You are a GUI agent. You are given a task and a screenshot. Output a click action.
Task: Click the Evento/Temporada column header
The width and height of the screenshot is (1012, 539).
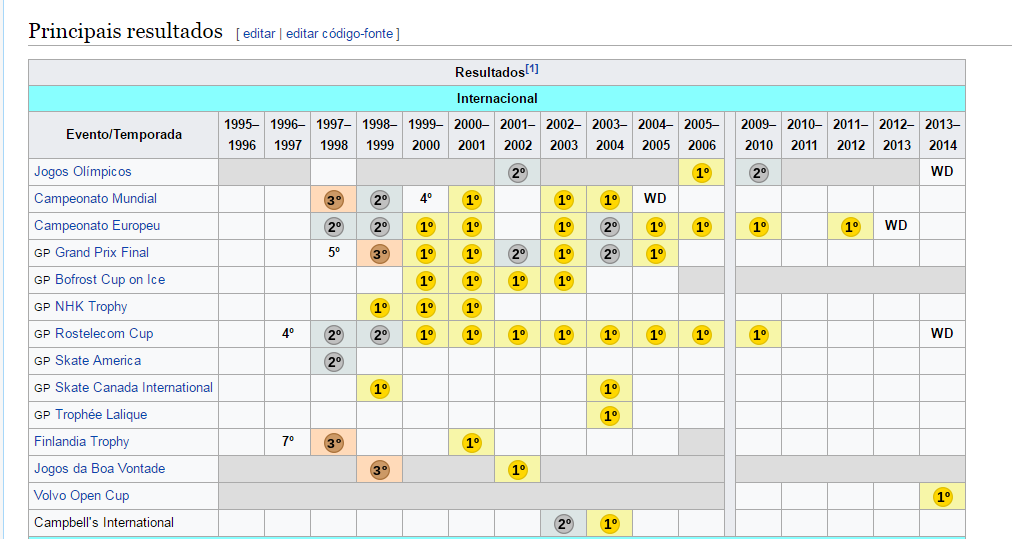[x=124, y=135]
